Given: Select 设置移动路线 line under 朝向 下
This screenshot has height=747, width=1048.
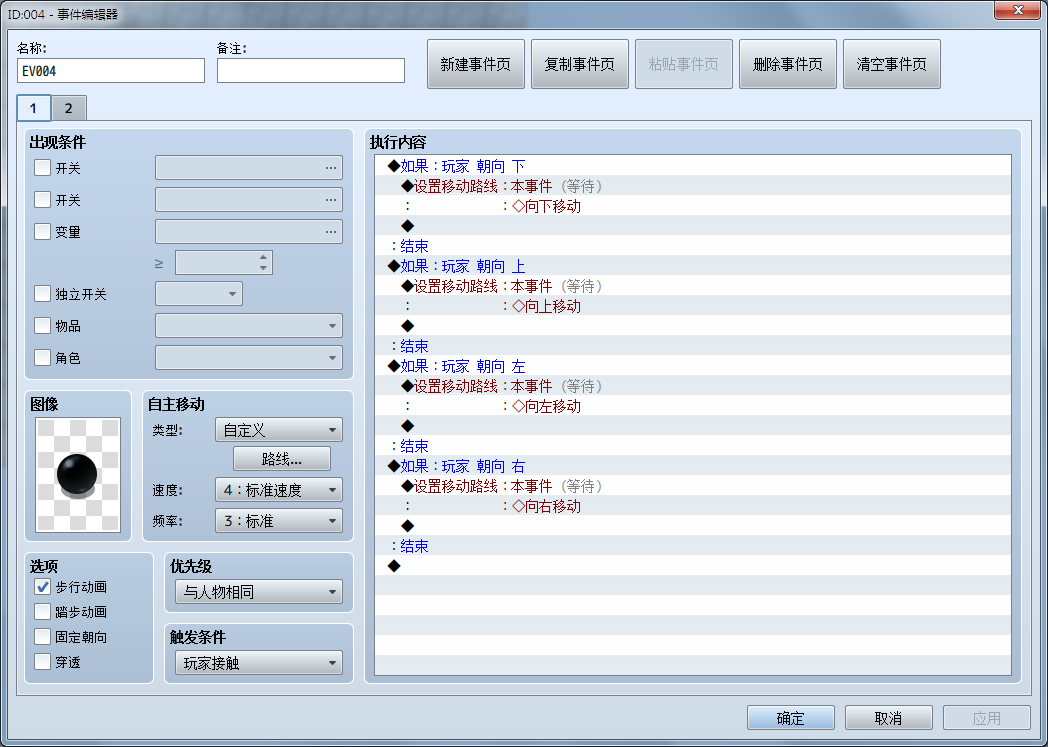Looking at the screenshot, I should 692,186.
